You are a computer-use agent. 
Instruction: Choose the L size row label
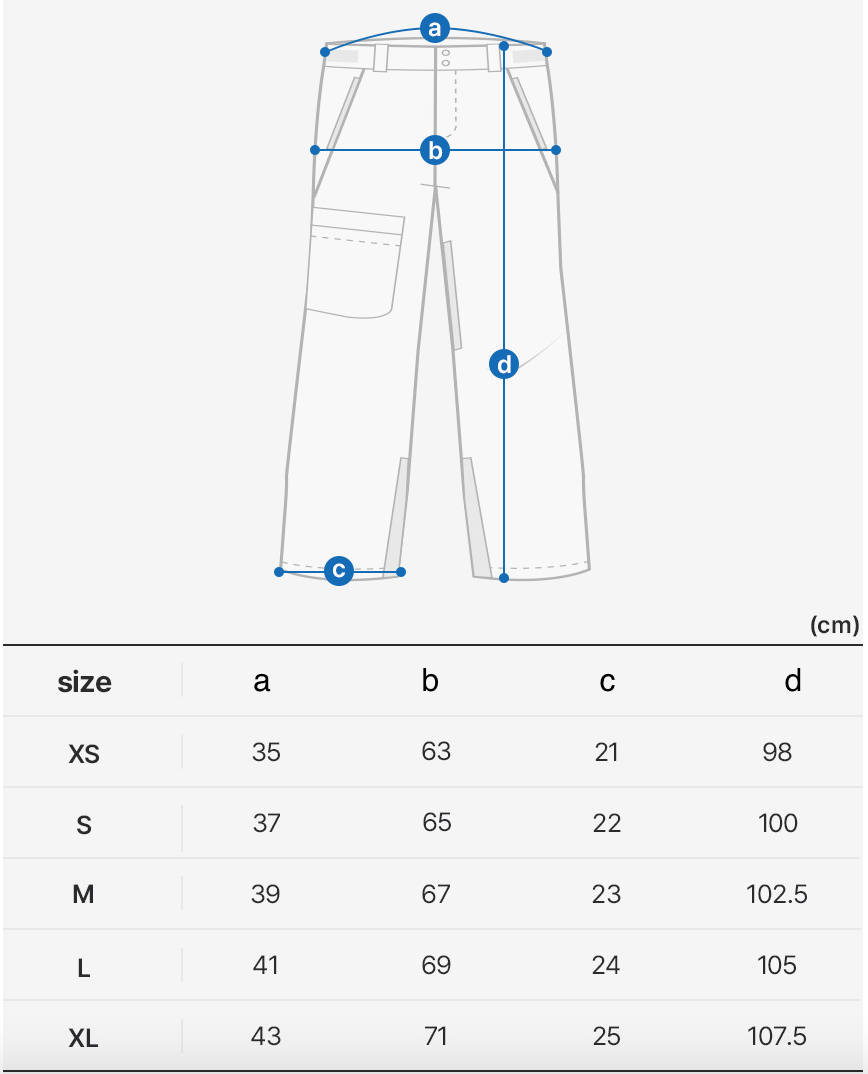pos(84,967)
